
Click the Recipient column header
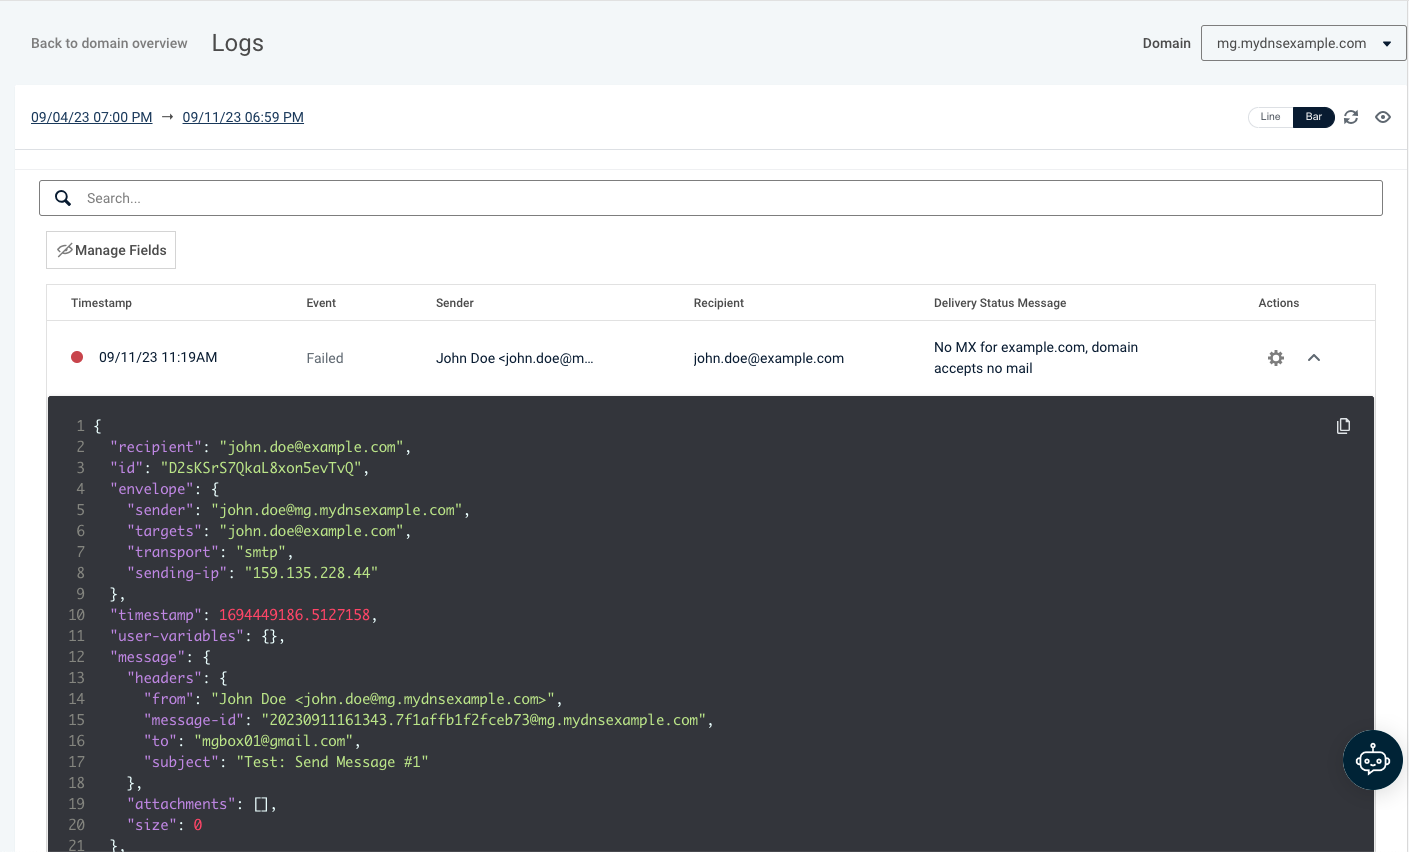[719, 303]
